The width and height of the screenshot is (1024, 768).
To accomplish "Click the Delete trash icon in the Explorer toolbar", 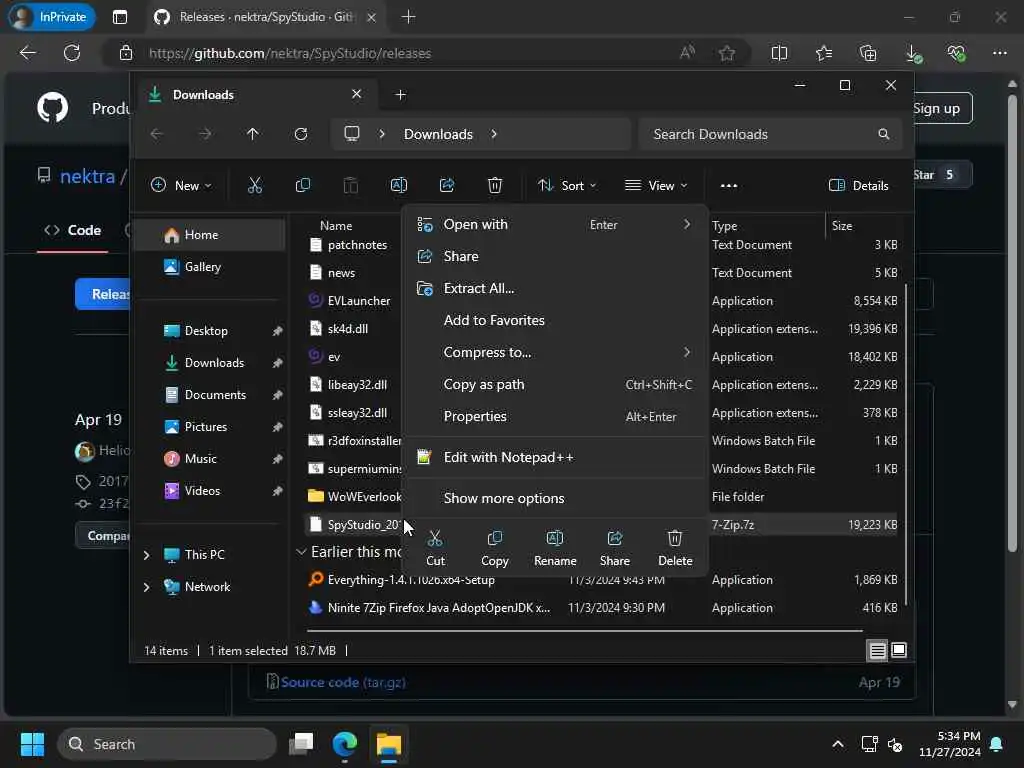I will pyautogui.click(x=495, y=185).
